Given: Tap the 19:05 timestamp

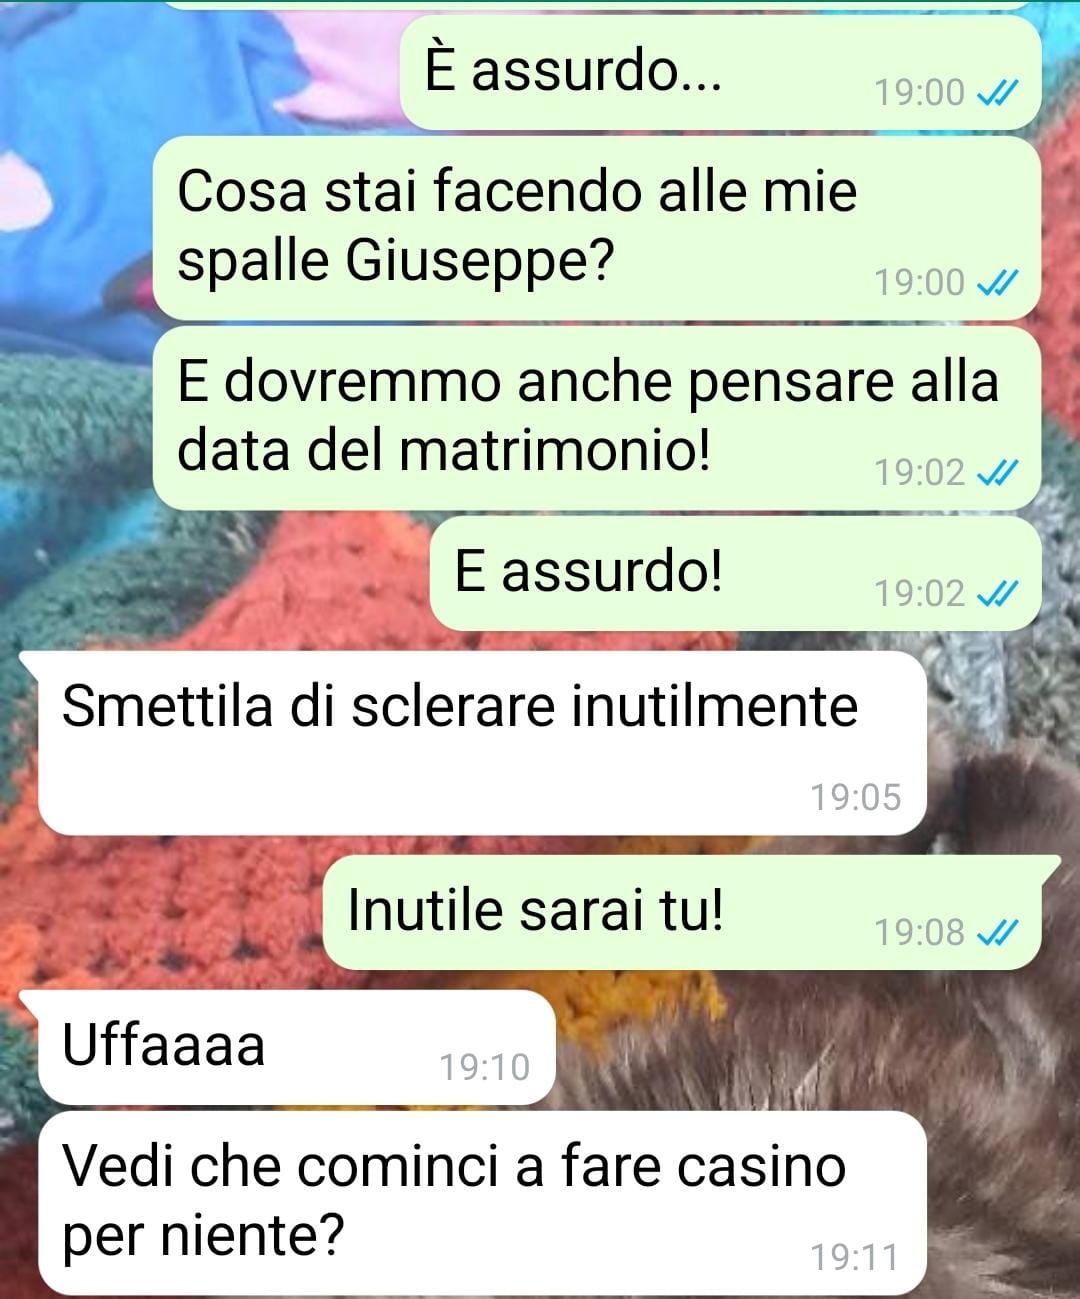Looking at the screenshot, I should 855,798.
